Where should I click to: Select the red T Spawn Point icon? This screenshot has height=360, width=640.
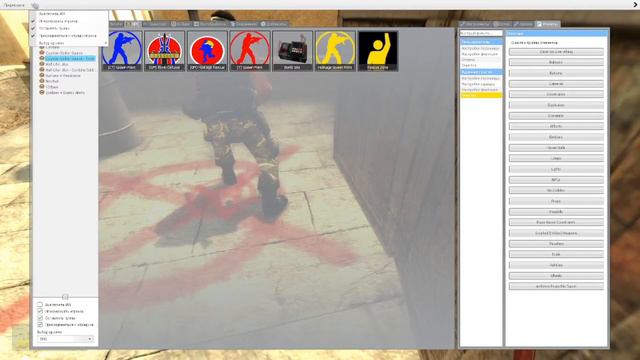250,51
